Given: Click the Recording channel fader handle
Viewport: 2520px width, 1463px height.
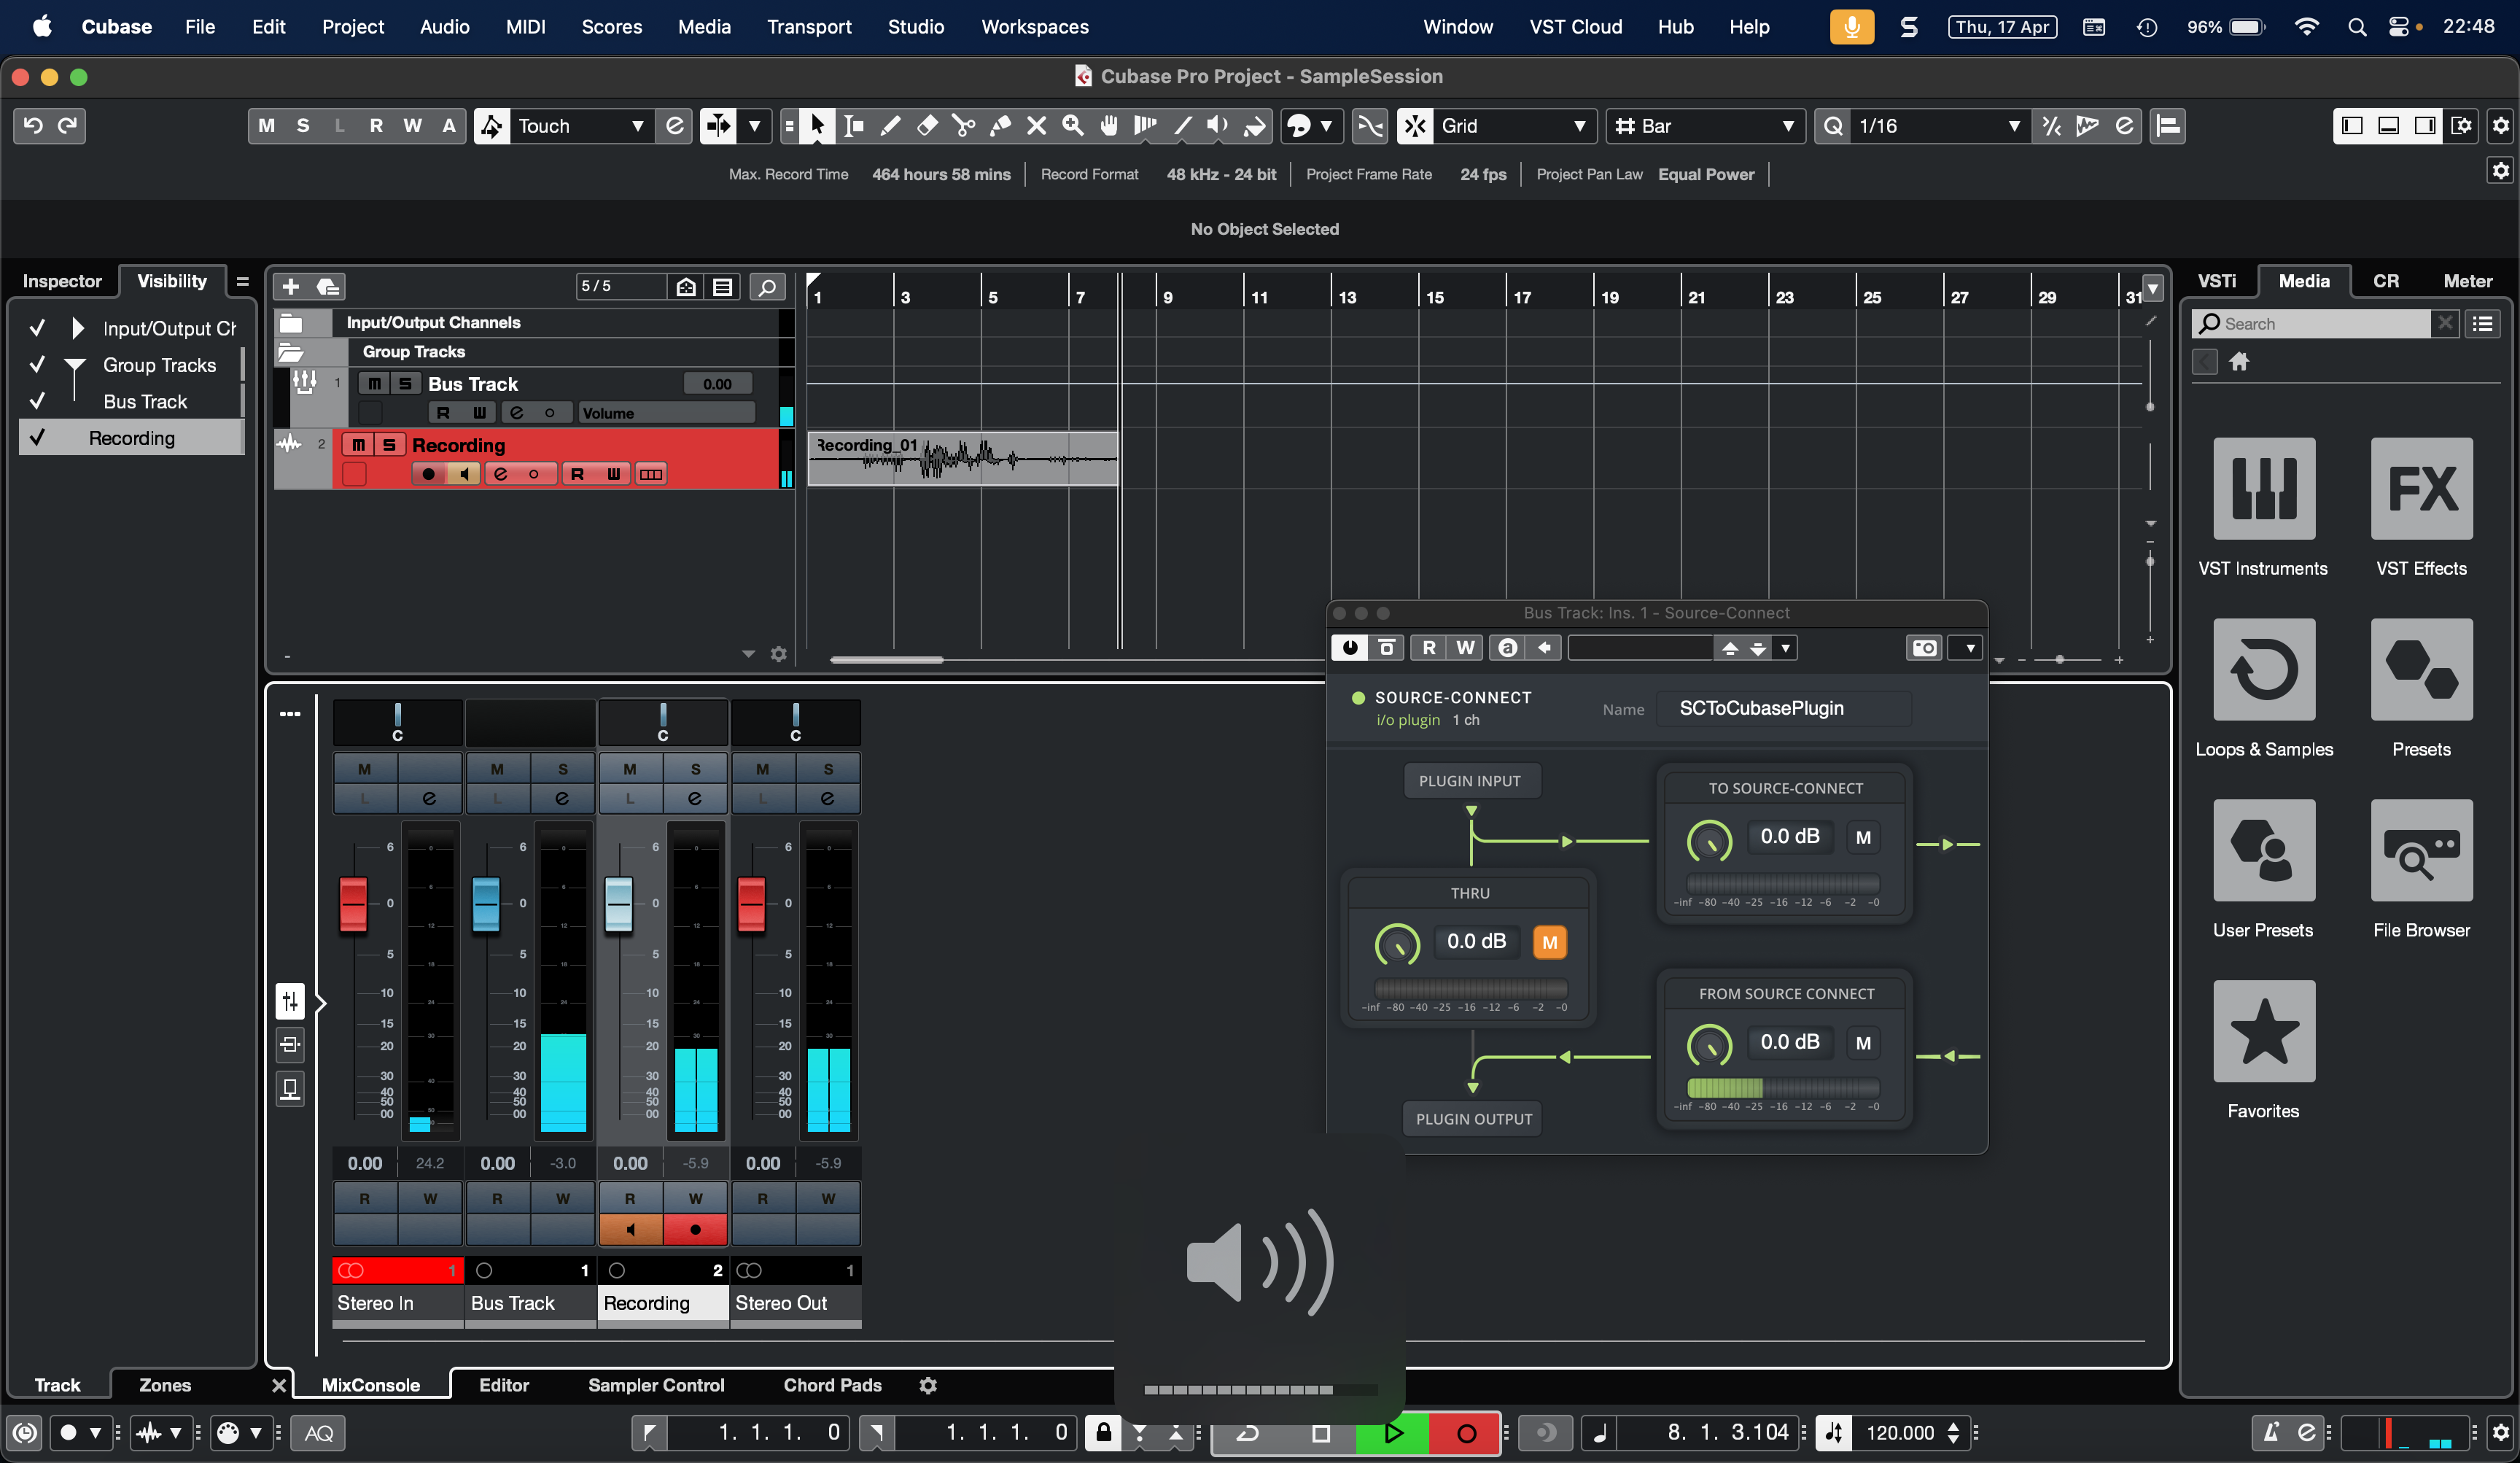Looking at the screenshot, I should click(619, 903).
